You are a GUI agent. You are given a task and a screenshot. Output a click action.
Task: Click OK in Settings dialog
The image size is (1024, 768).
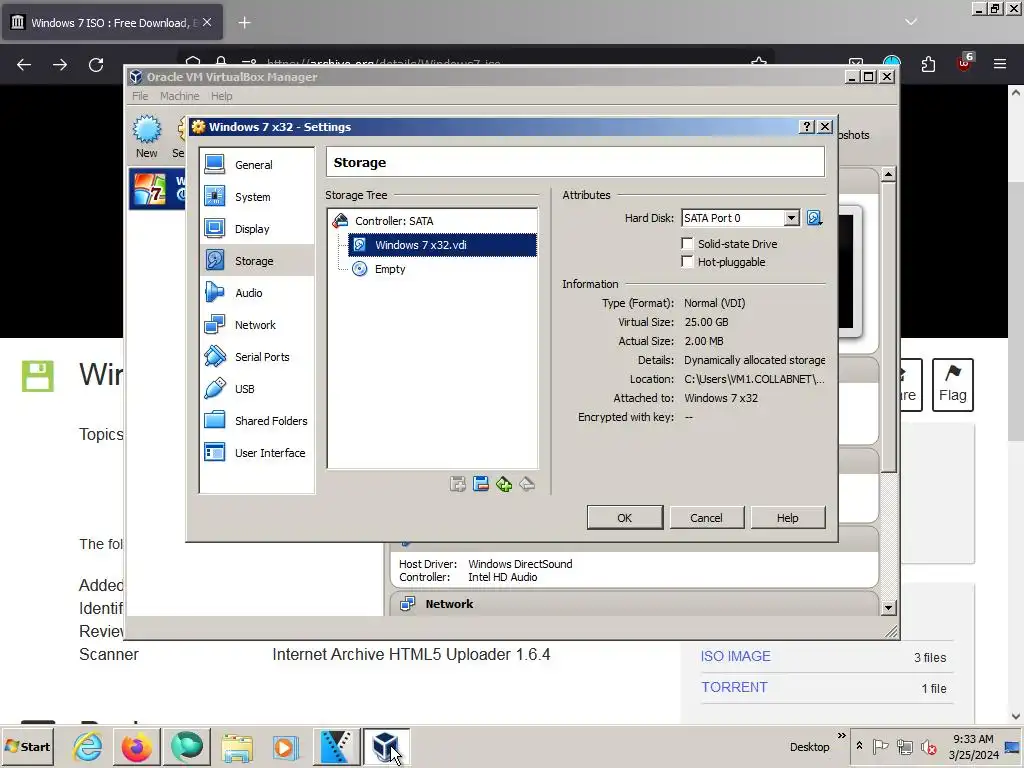pos(624,517)
